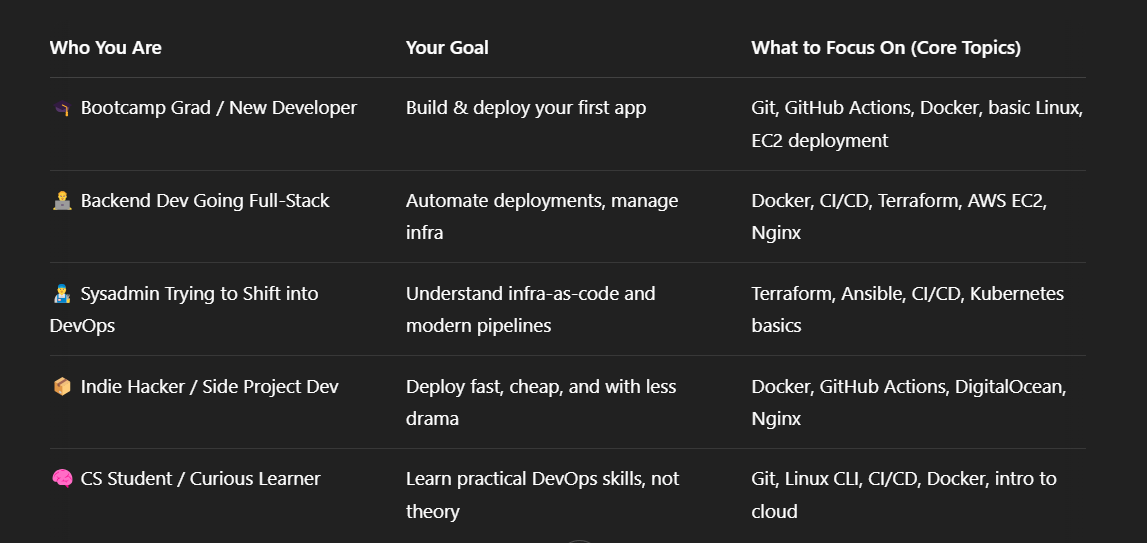Select the "Your Goal" column header

[447, 48]
